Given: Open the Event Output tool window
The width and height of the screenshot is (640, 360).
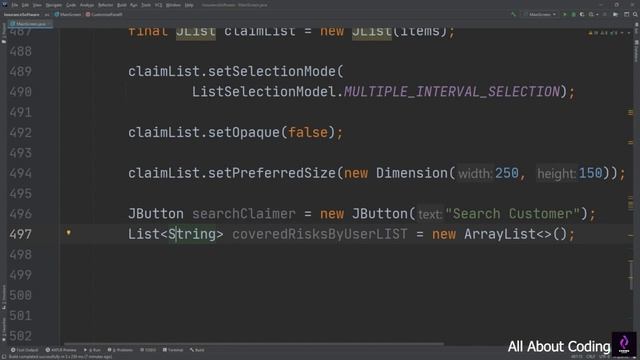Looking at the screenshot, I should point(24,350).
